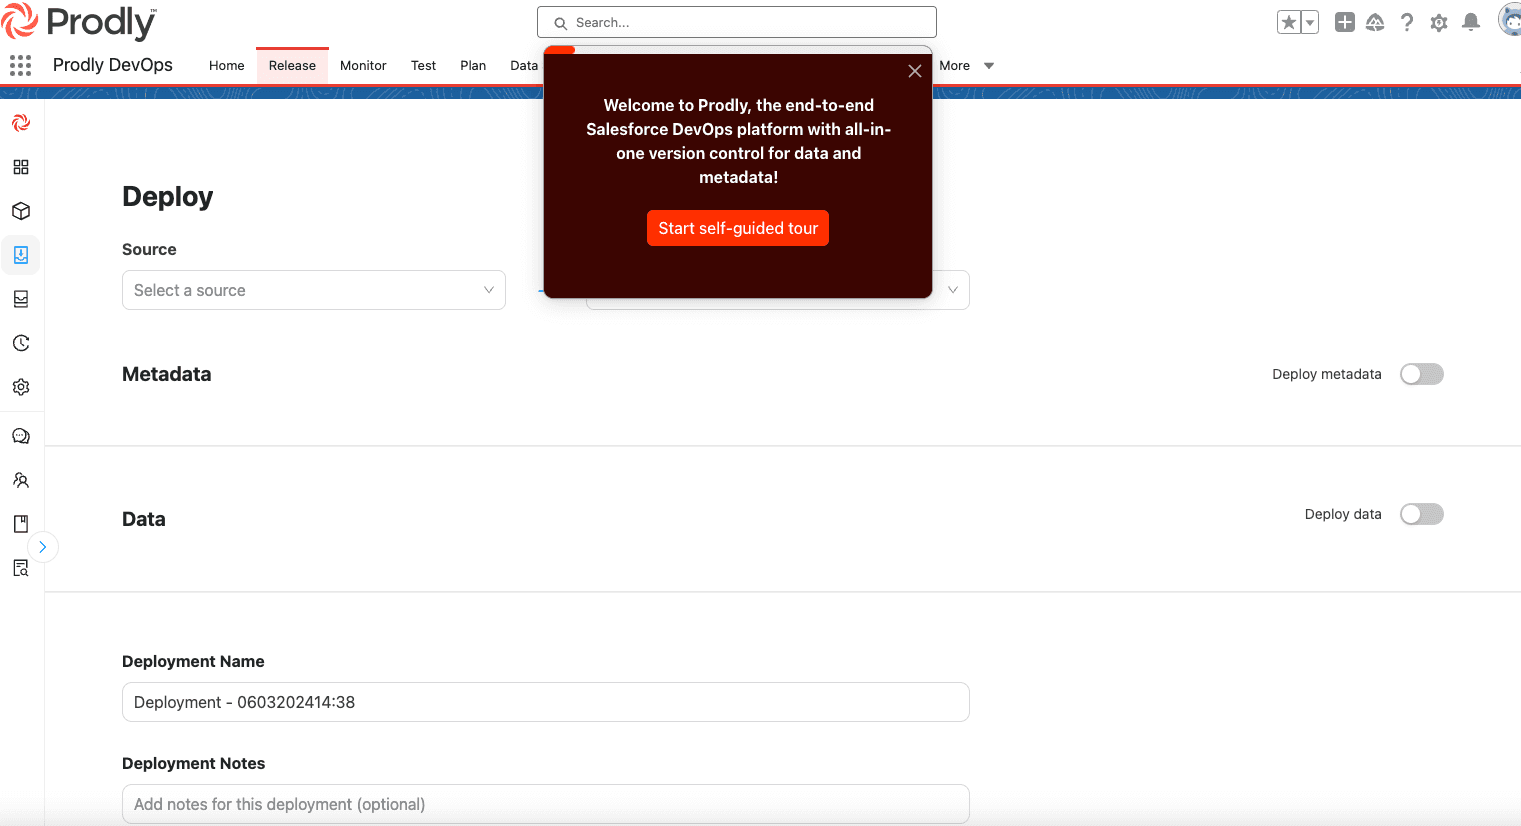1521x826 pixels.
Task: Toggle the Deploy metadata switch
Action: click(1422, 374)
